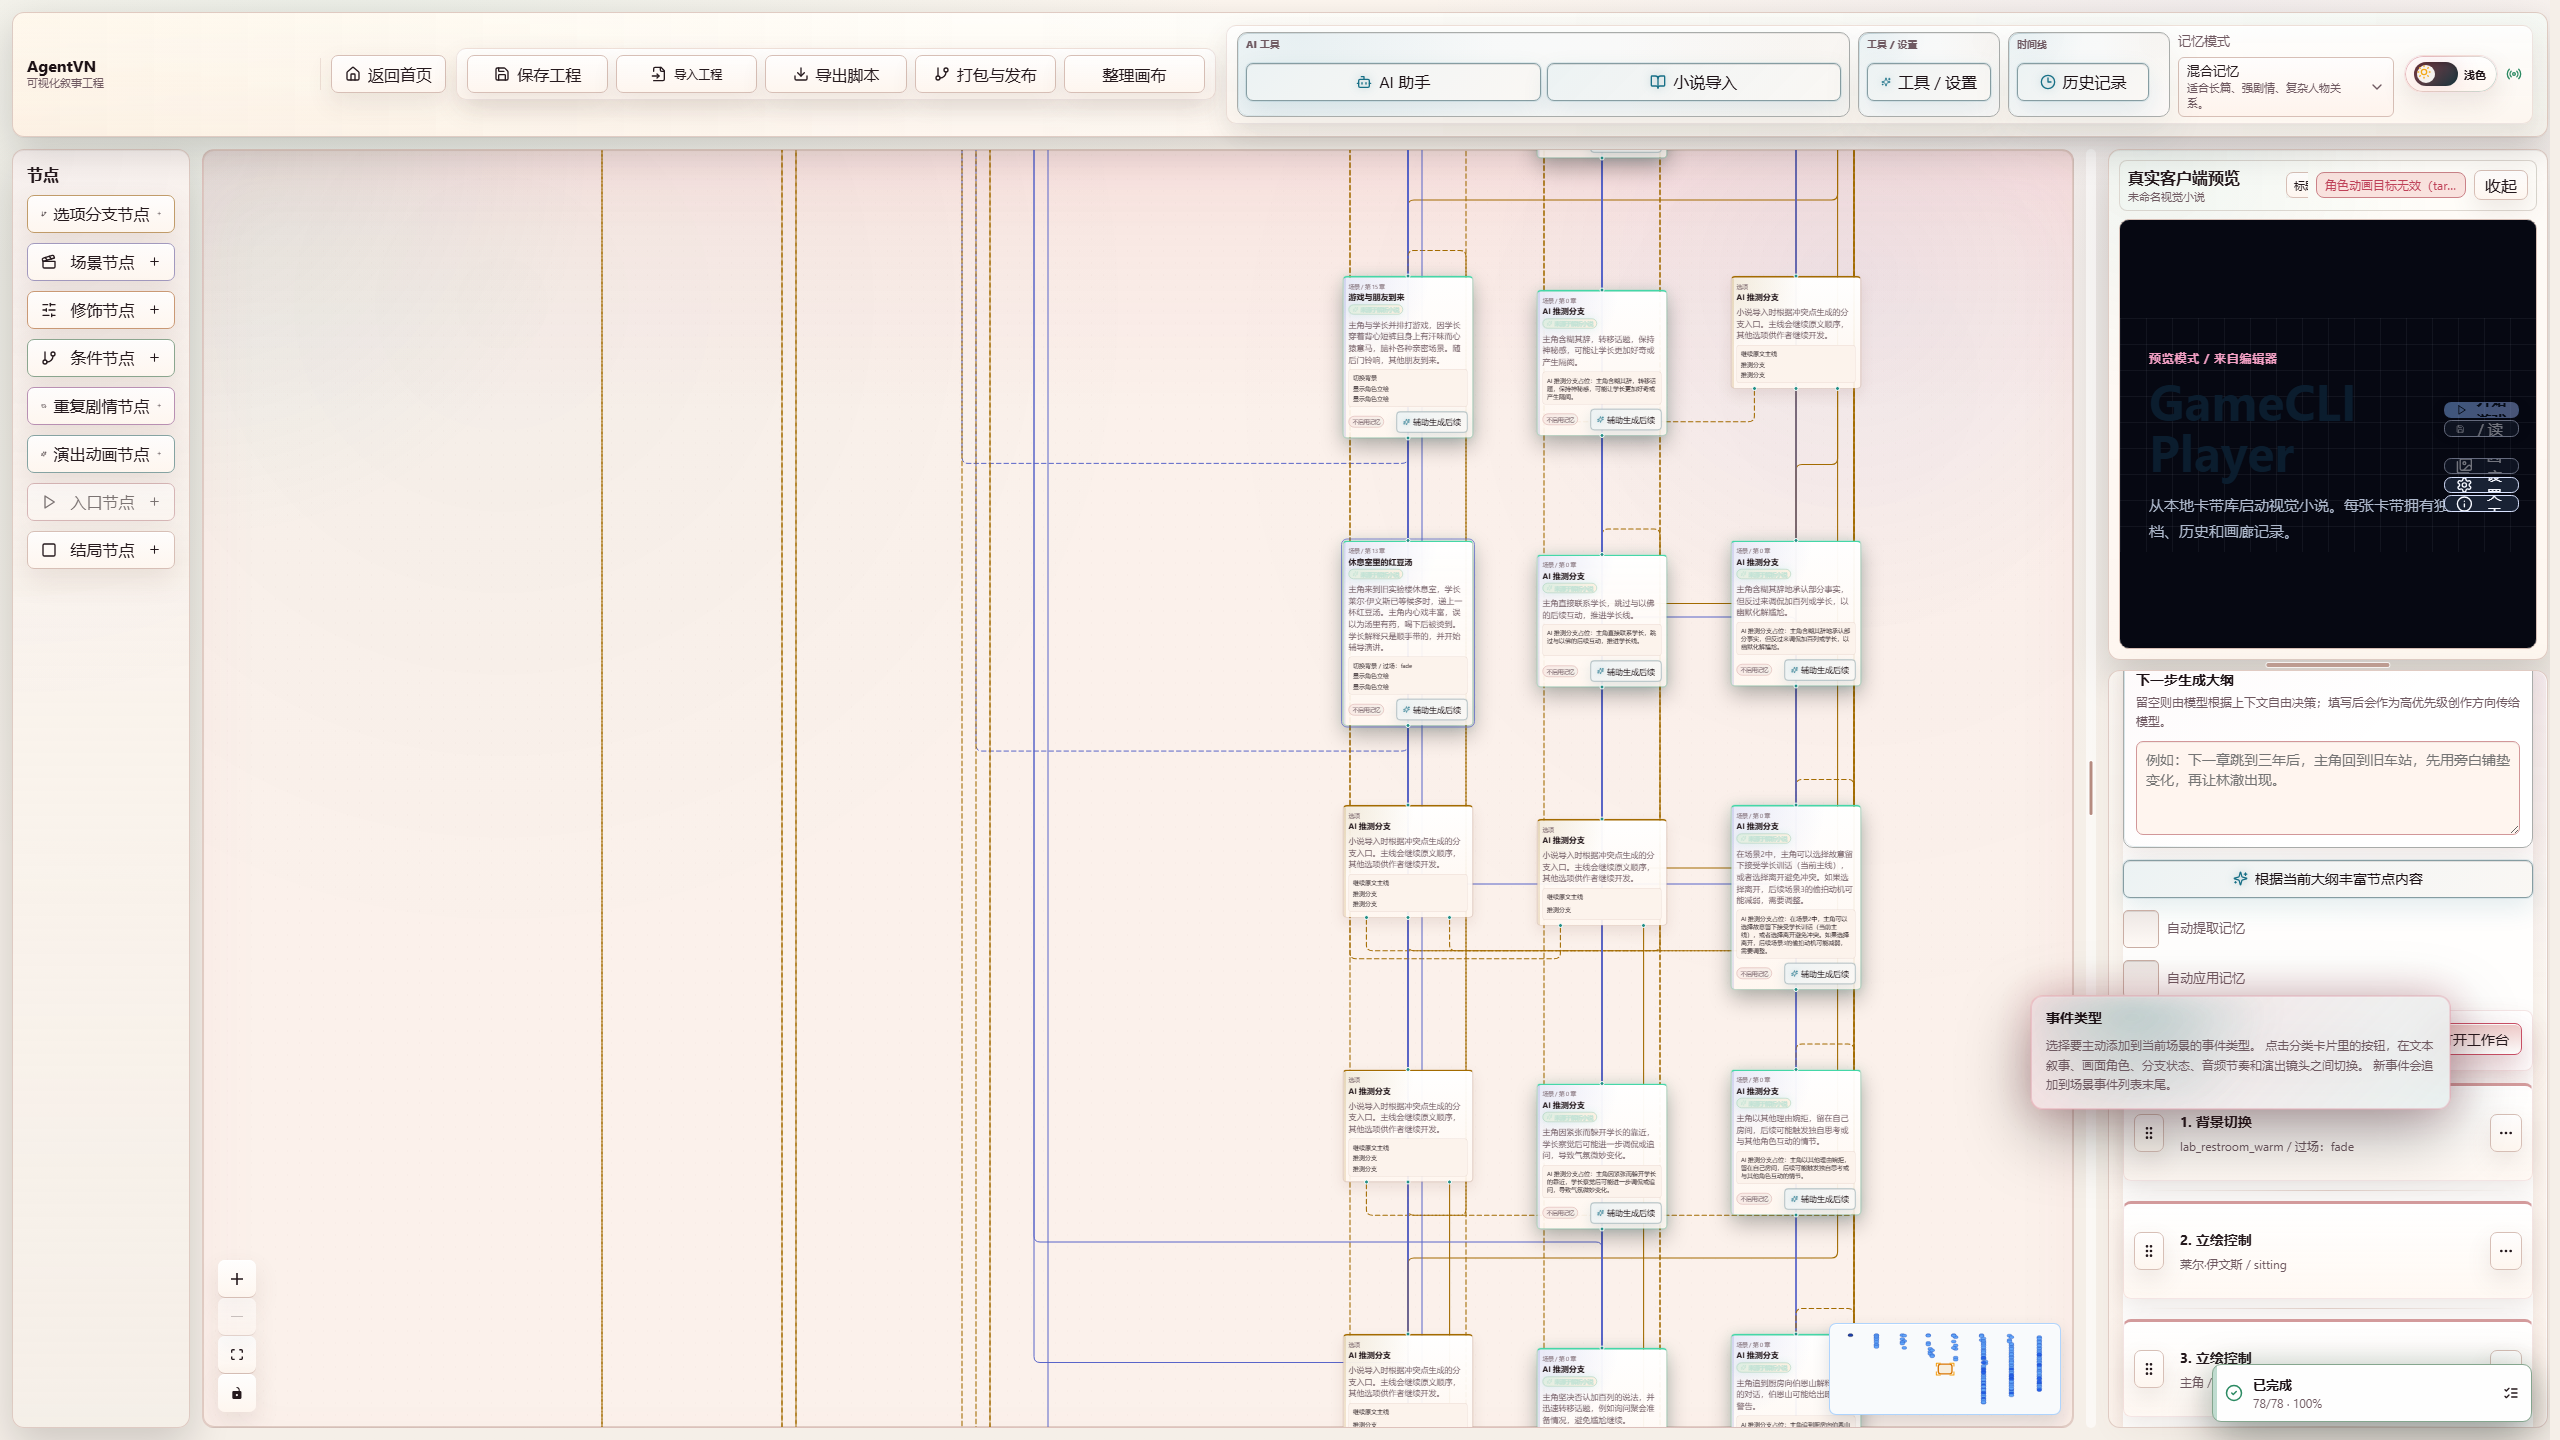The height and width of the screenshot is (1440, 2560).
Task: Open 打包与发布 packaging
Action: tap(985, 75)
